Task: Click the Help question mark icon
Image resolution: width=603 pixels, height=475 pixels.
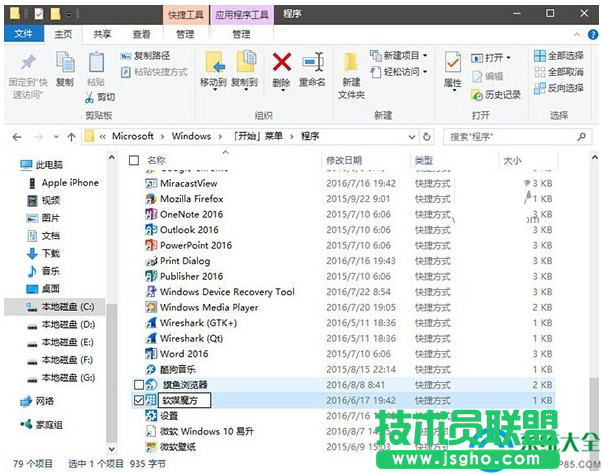Action: click(593, 35)
